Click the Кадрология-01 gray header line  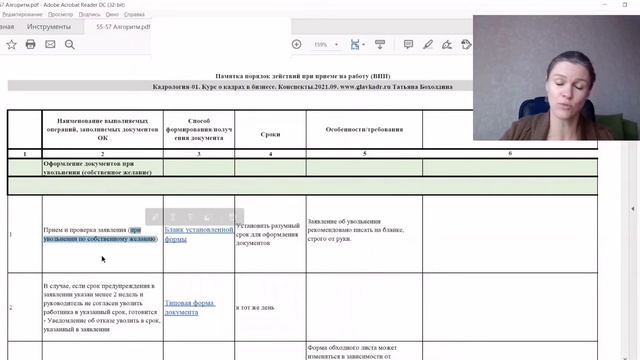tap(302, 87)
